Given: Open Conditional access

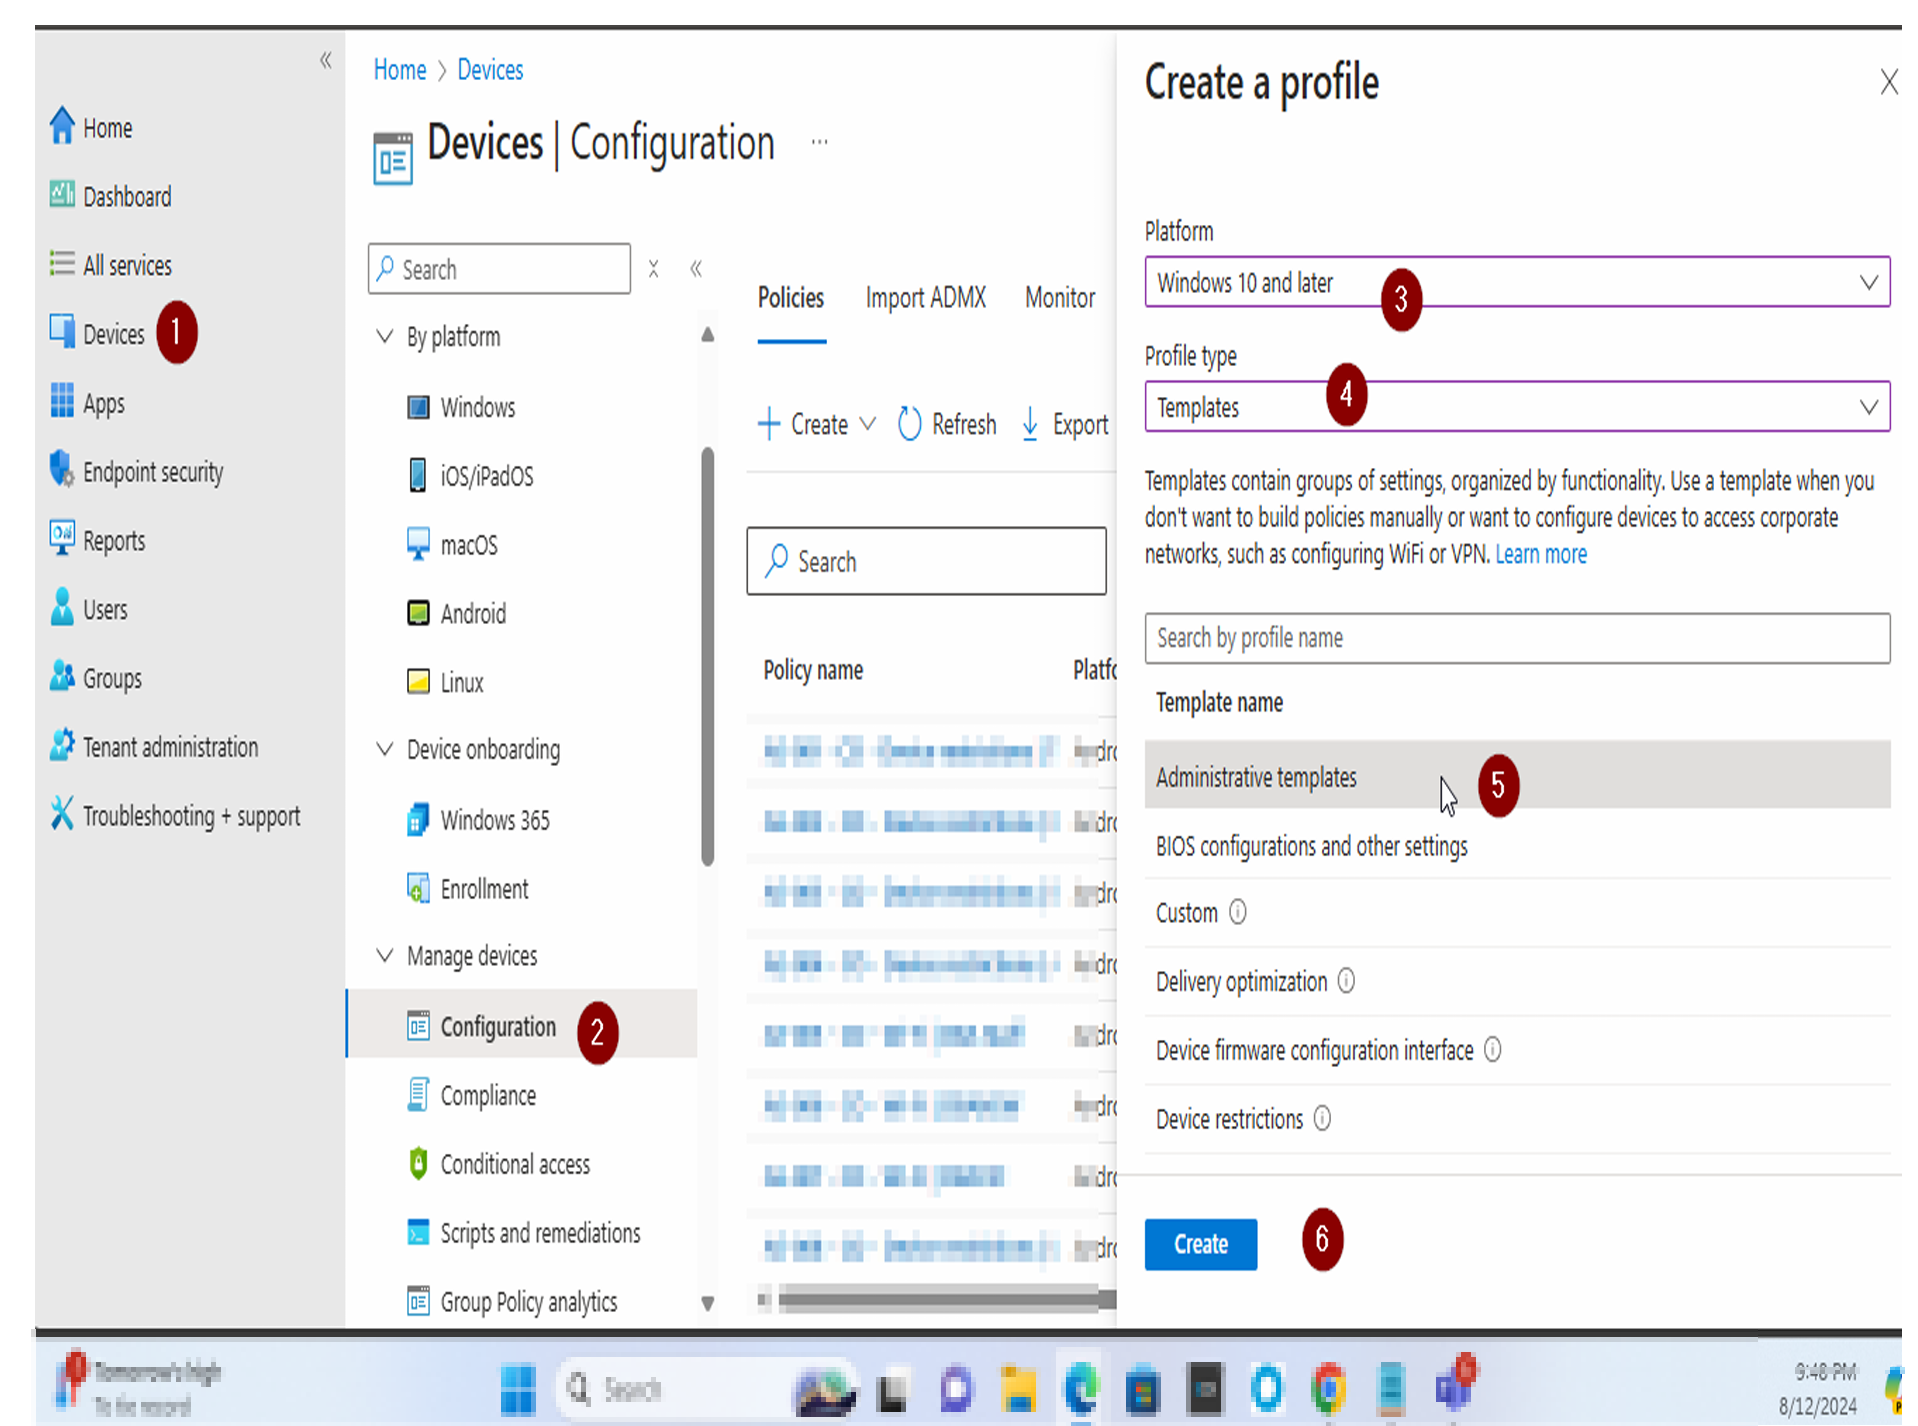Looking at the screenshot, I should click(x=498, y=1164).
